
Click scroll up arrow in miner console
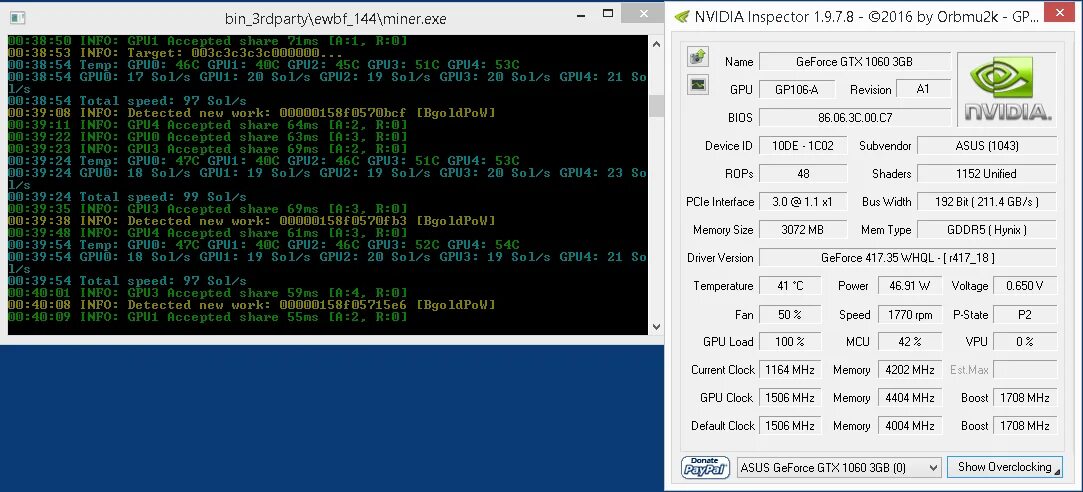[x=656, y=44]
